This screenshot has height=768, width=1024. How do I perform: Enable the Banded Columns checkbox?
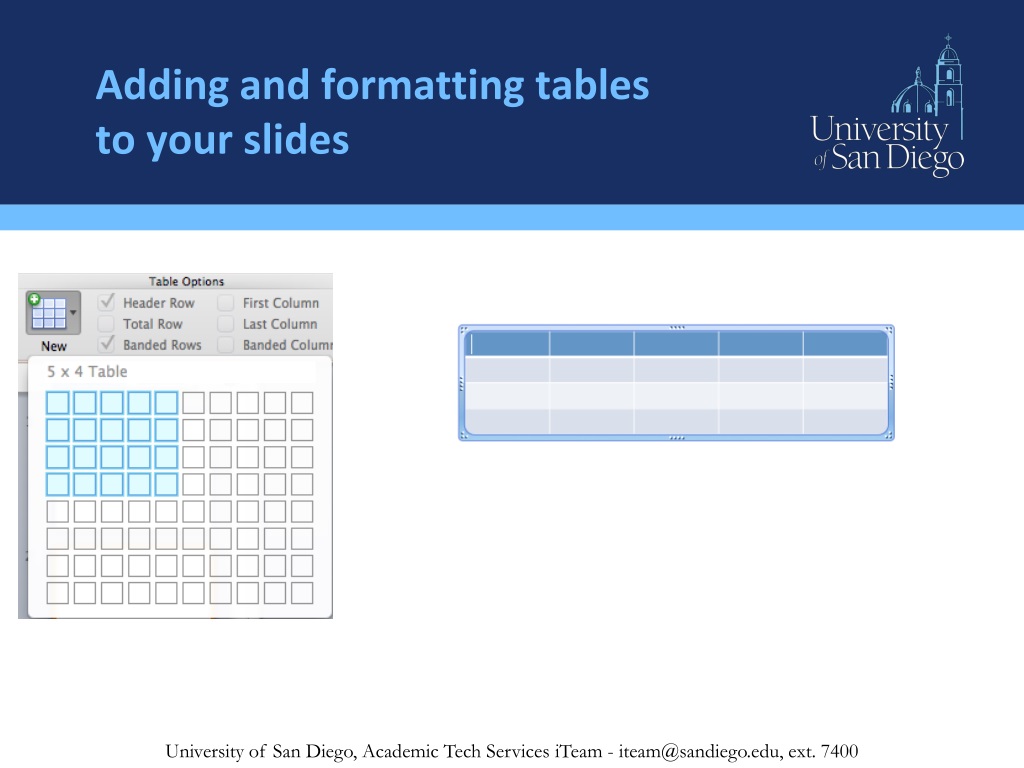click(x=226, y=345)
